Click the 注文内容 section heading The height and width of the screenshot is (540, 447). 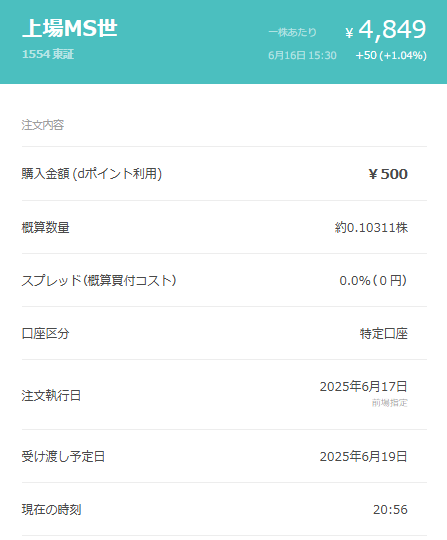tap(43, 125)
